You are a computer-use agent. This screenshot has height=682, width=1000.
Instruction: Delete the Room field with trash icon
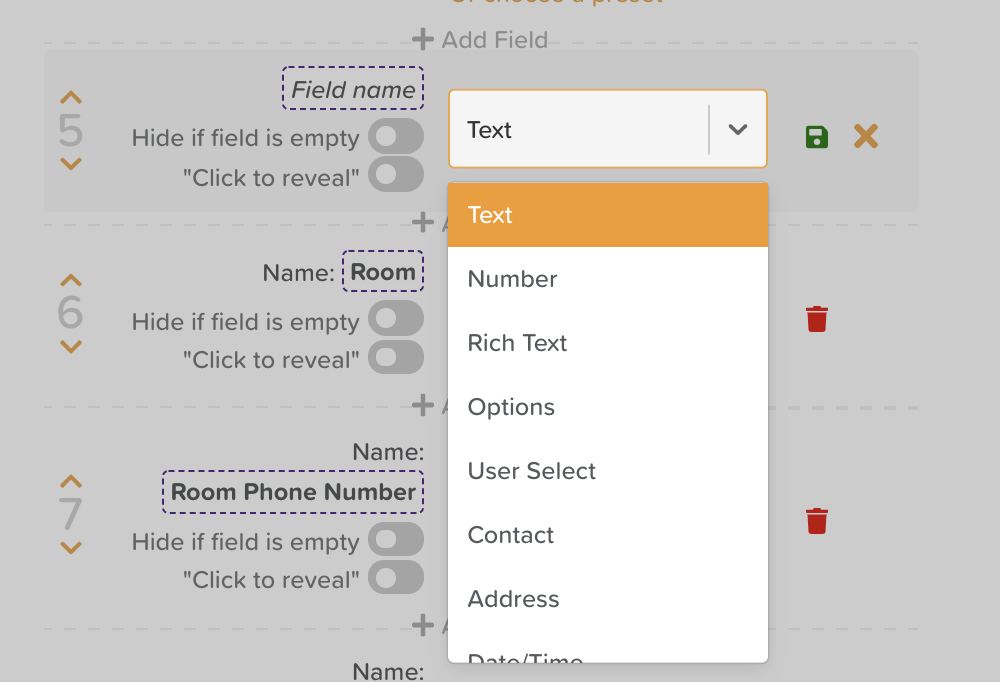coord(817,319)
